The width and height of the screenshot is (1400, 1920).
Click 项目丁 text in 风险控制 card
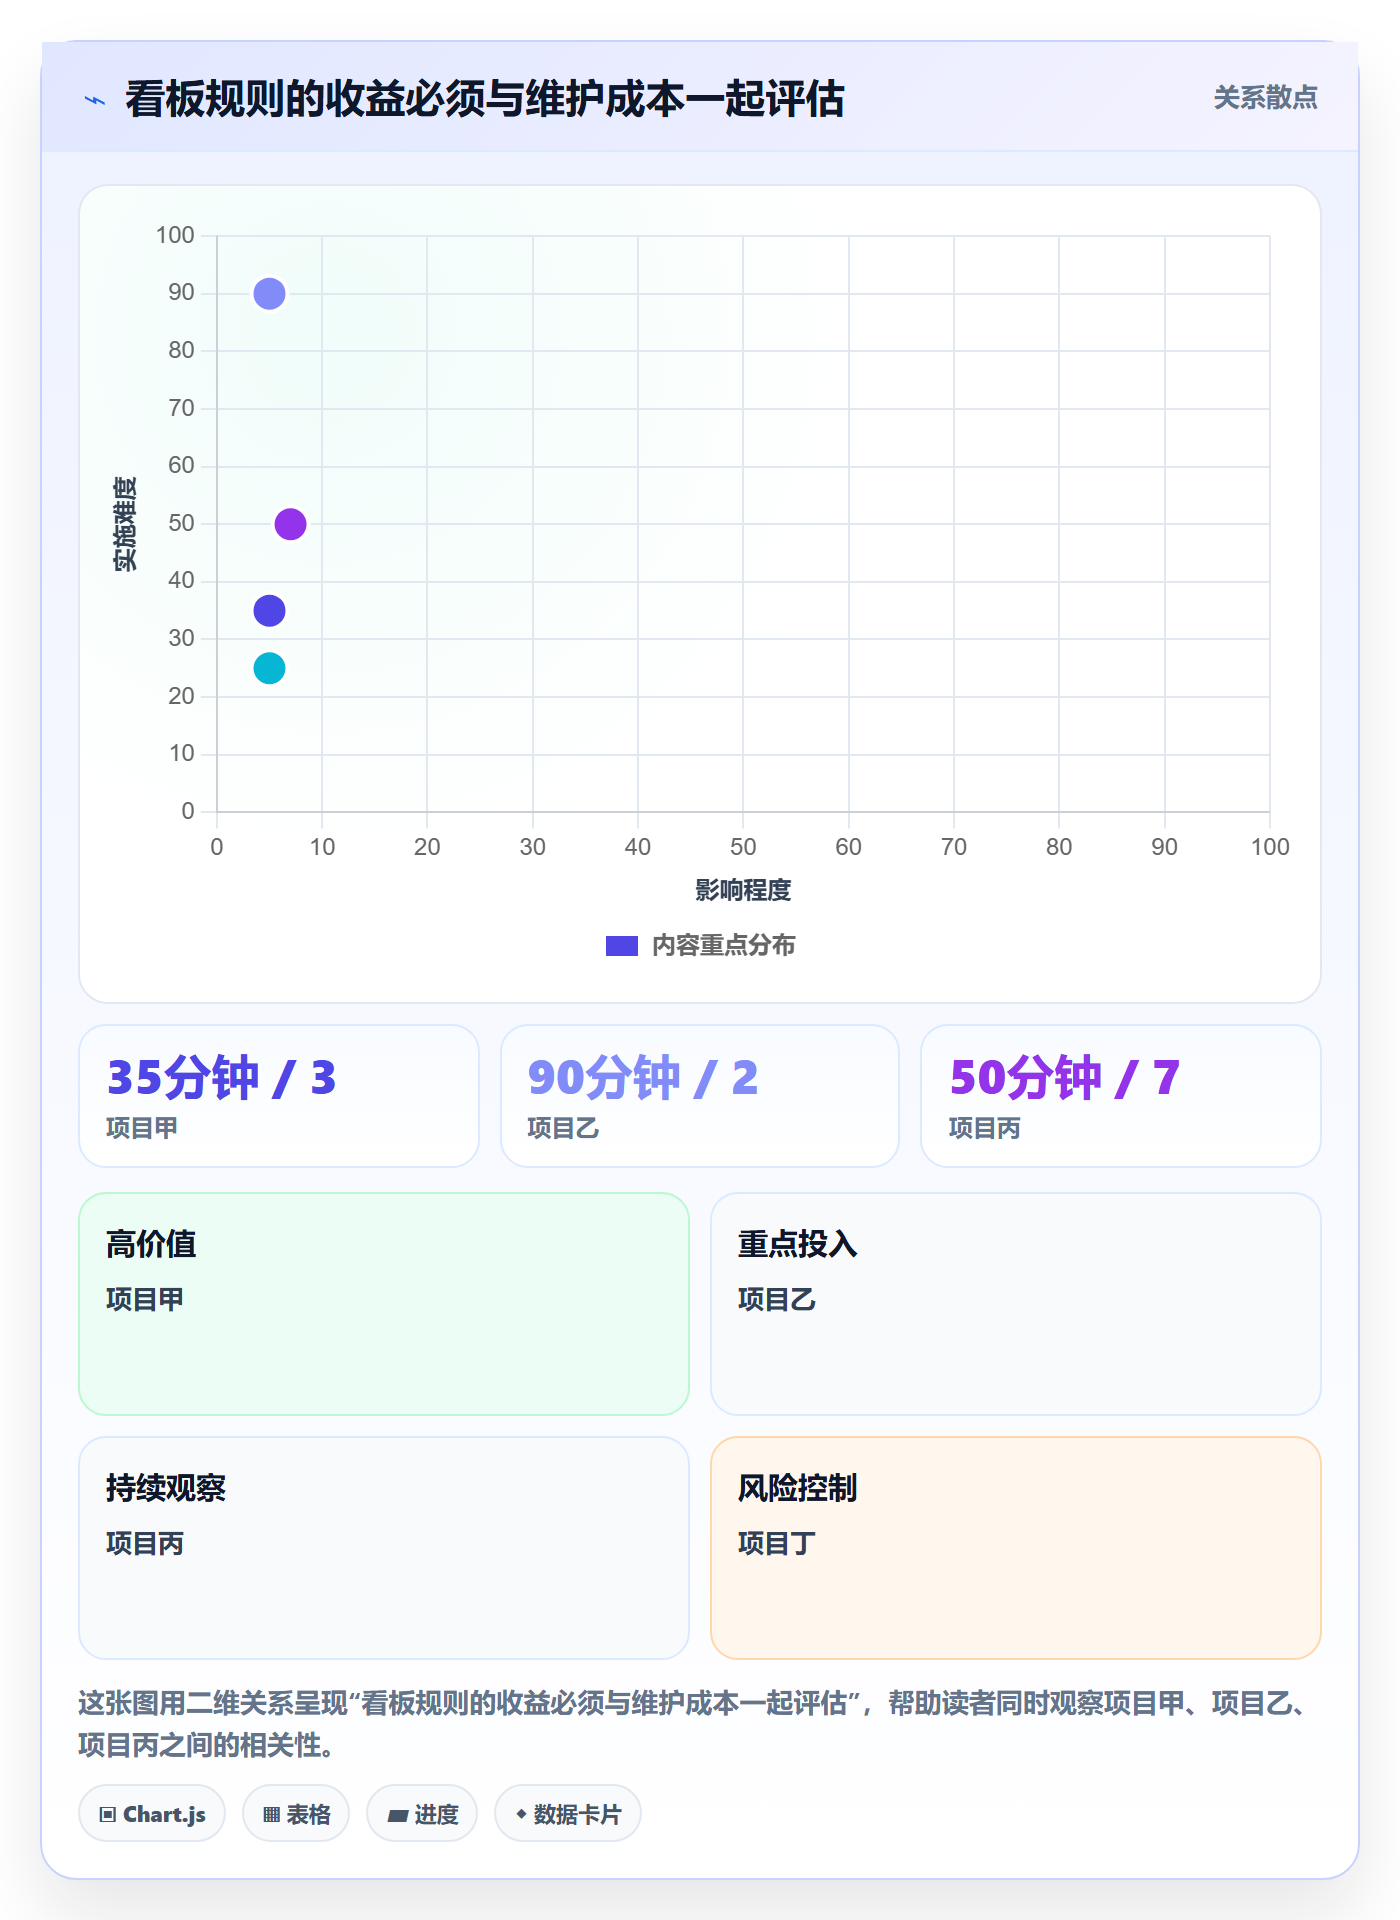coord(777,1544)
